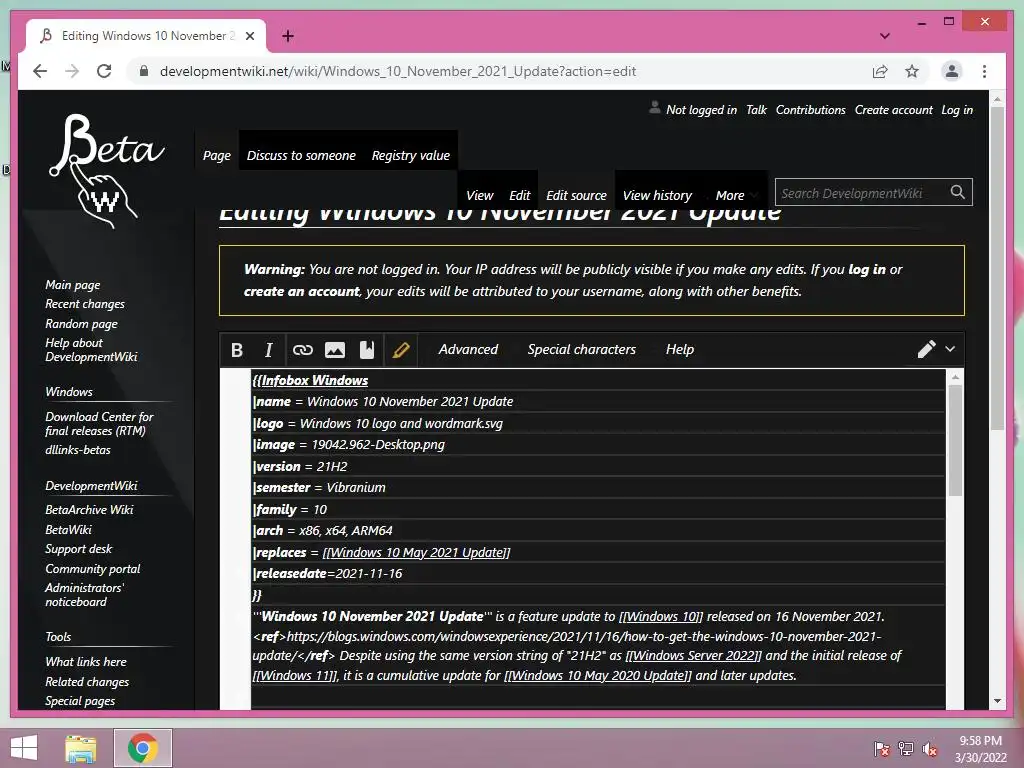Click the Beta wiki logo
The image size is (1024, 768).
106,172
